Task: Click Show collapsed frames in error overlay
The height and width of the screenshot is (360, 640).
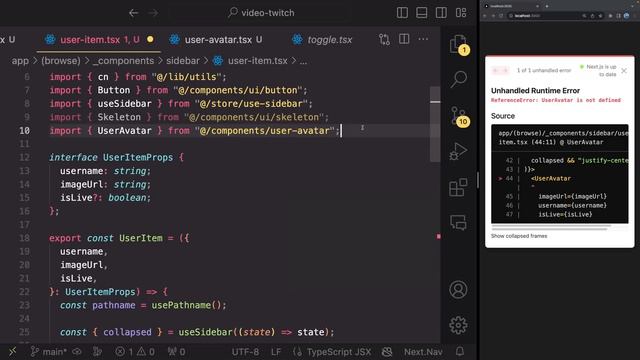Action: (519, 236)
